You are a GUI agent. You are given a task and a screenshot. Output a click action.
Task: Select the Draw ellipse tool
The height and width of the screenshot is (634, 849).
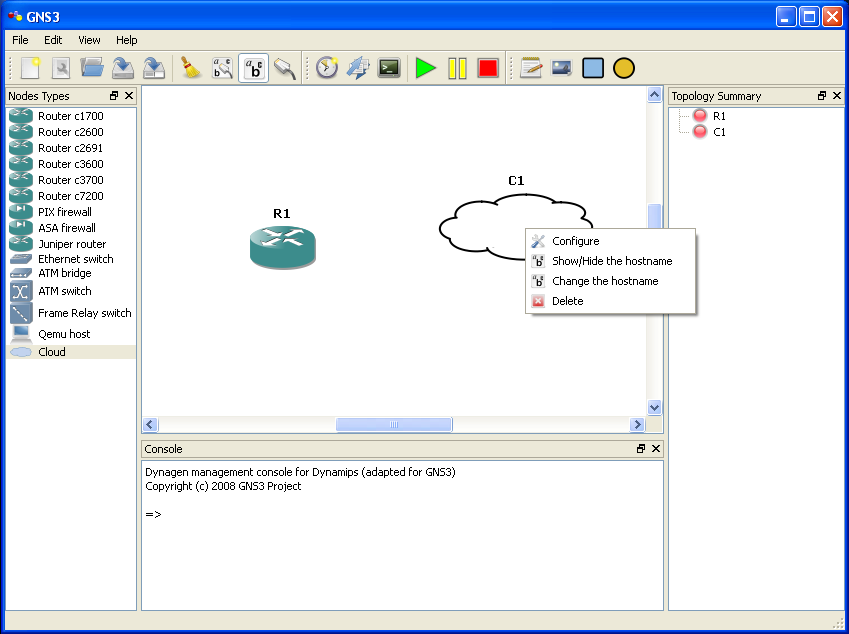click(x=624, y=68)
